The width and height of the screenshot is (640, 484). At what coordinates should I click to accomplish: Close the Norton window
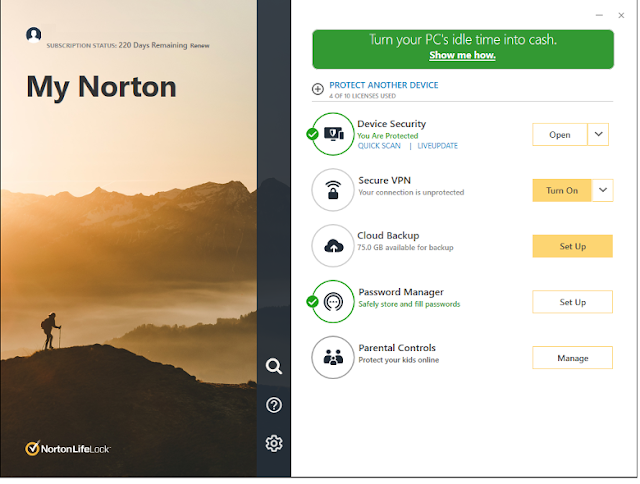coord(621,16)
